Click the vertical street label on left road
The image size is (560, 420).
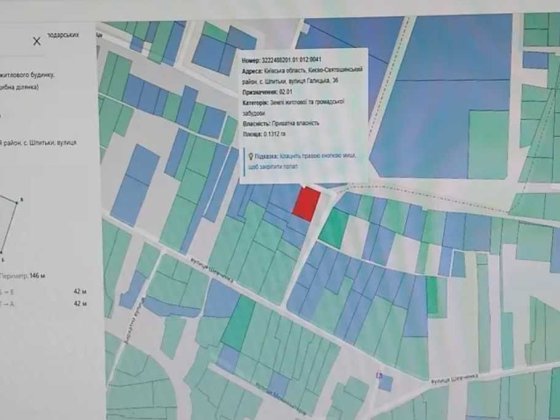coord(135,320)
